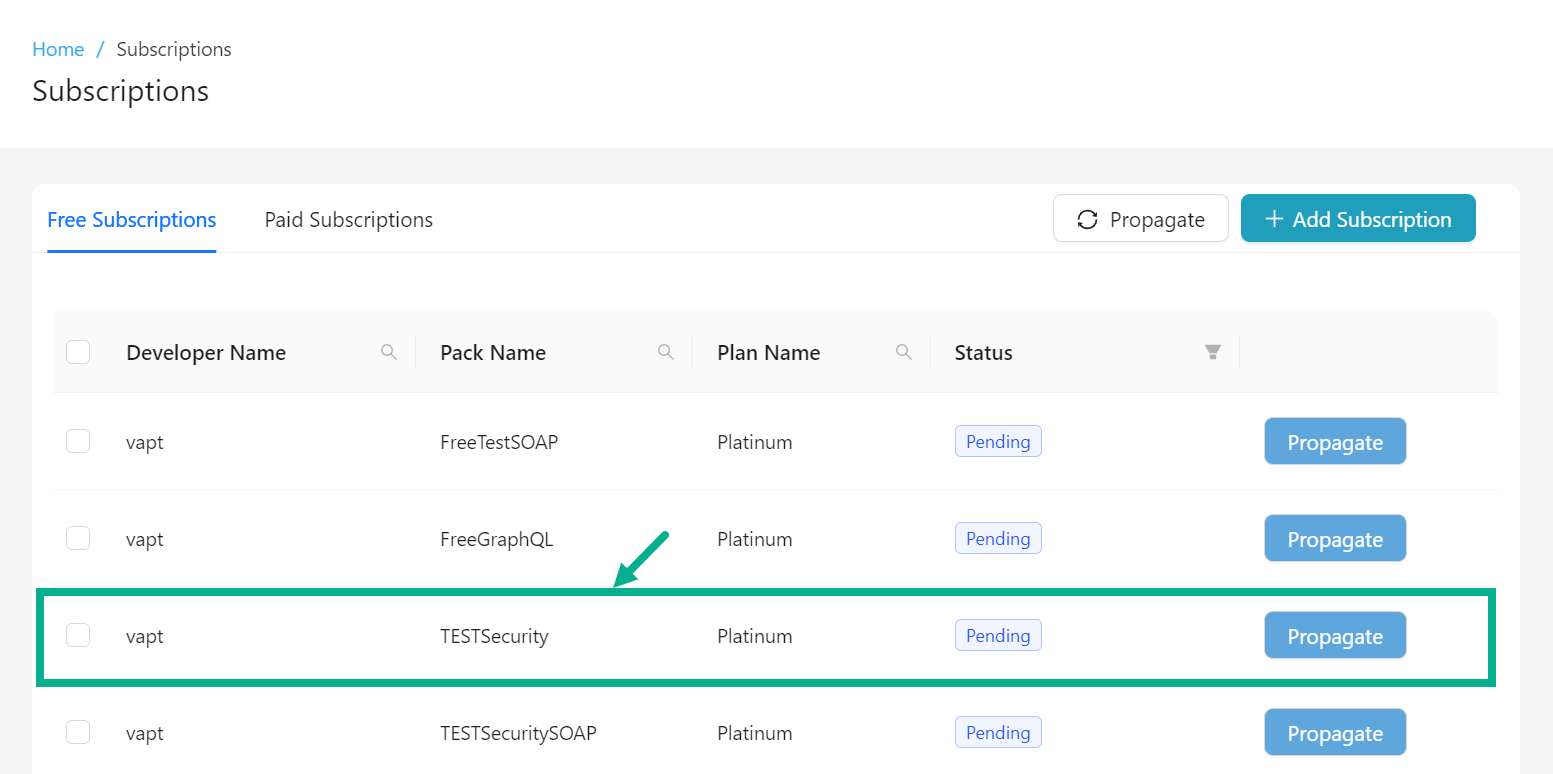Click the Add Subscription button
This screenshot has height=774, width=1553.
click(1358, 218)
